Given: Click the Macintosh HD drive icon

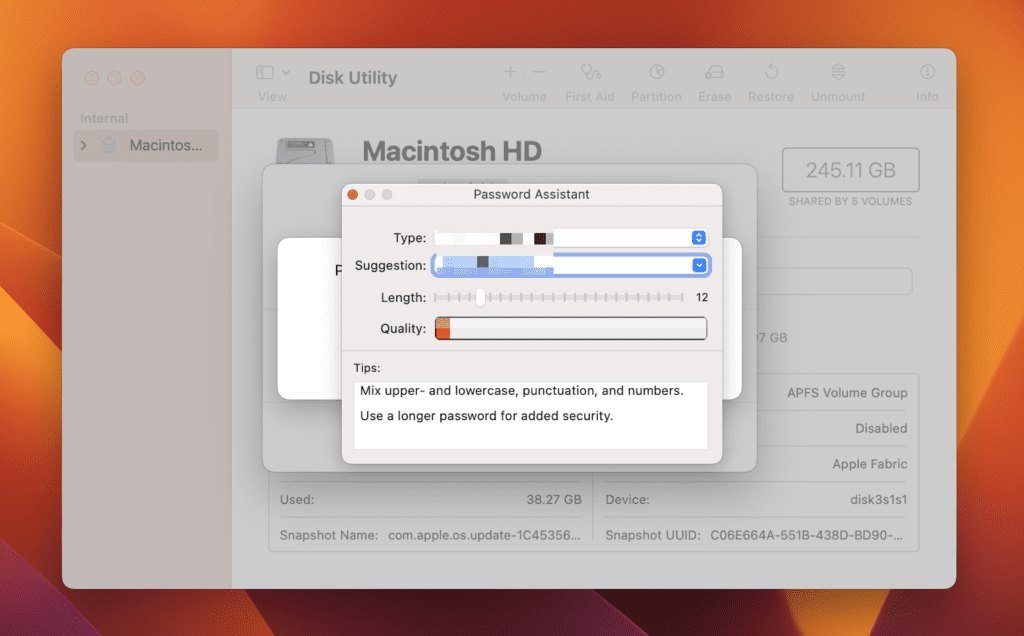Looking at the screenshot, I should point(305,151).
